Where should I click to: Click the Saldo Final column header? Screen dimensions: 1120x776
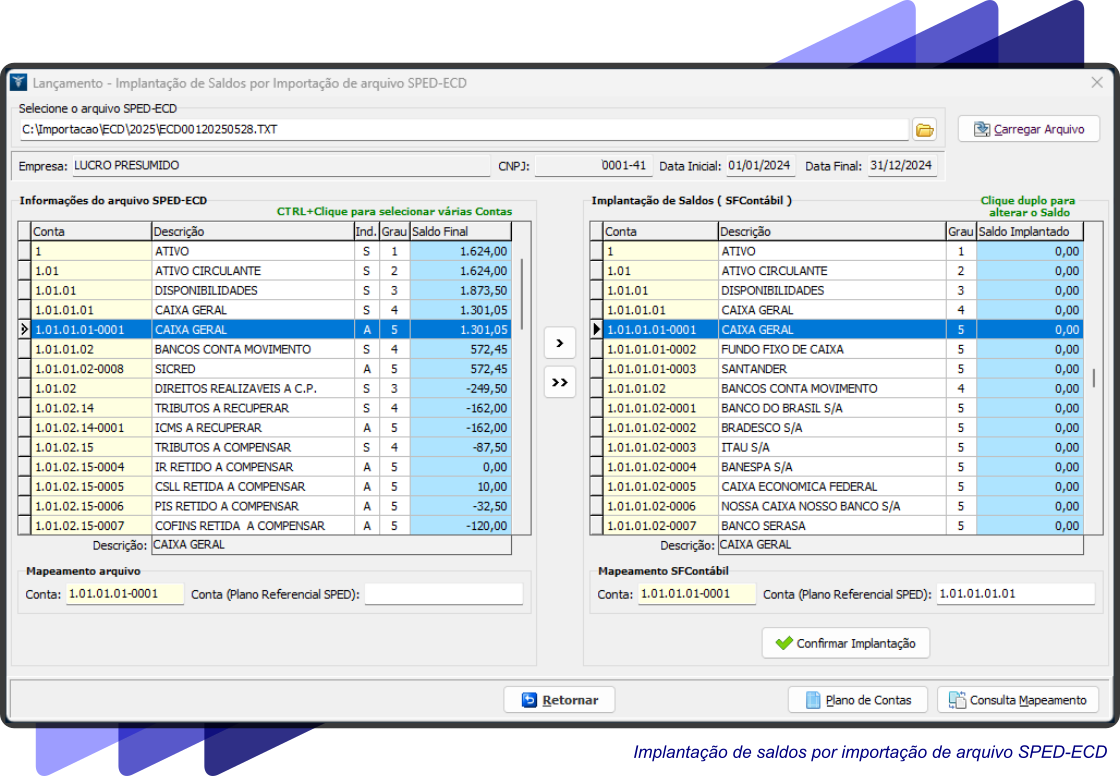[x=460, y=232]
